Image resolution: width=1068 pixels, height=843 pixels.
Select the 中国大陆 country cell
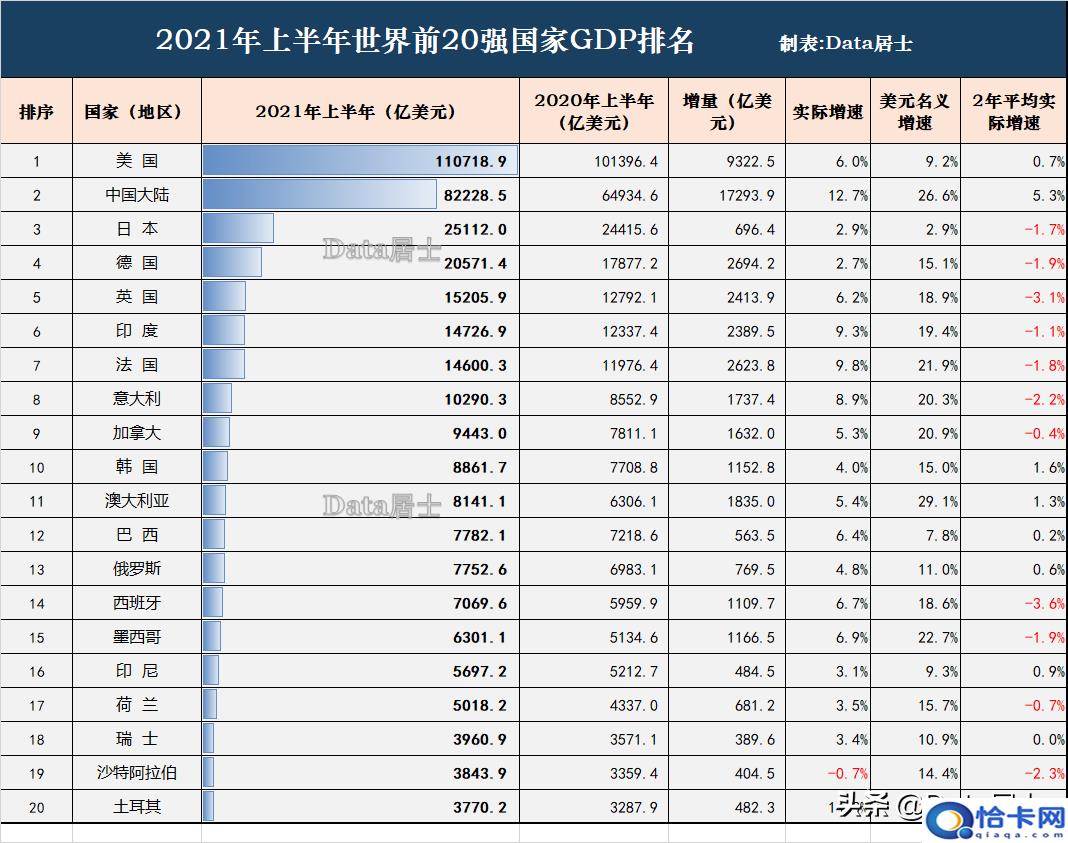click(136, 195)
